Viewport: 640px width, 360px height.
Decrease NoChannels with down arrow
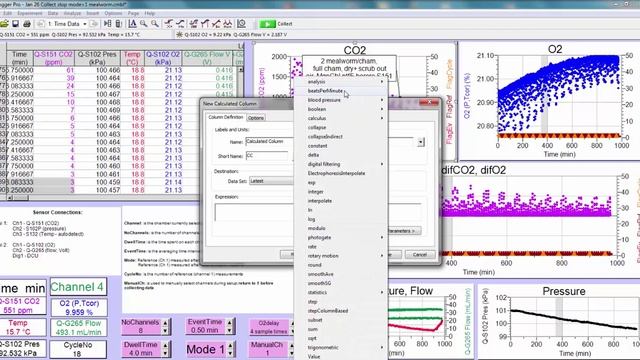pos(165,331)
